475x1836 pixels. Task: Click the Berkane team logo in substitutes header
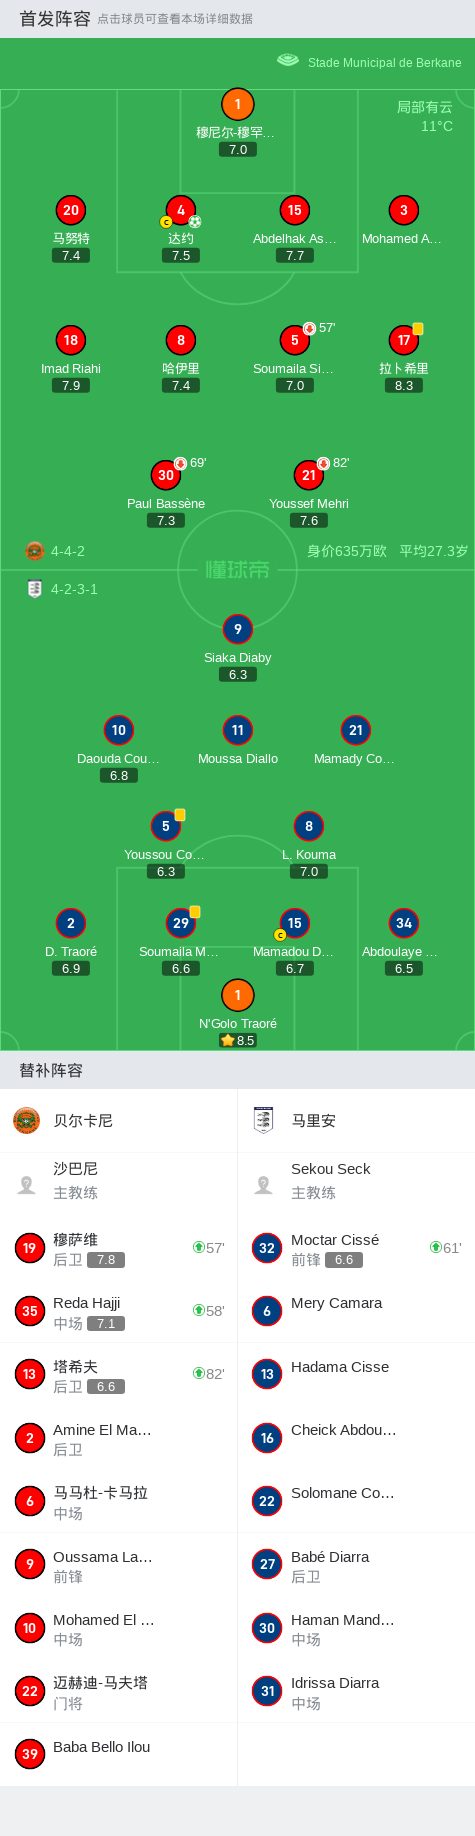(26, 1120)
